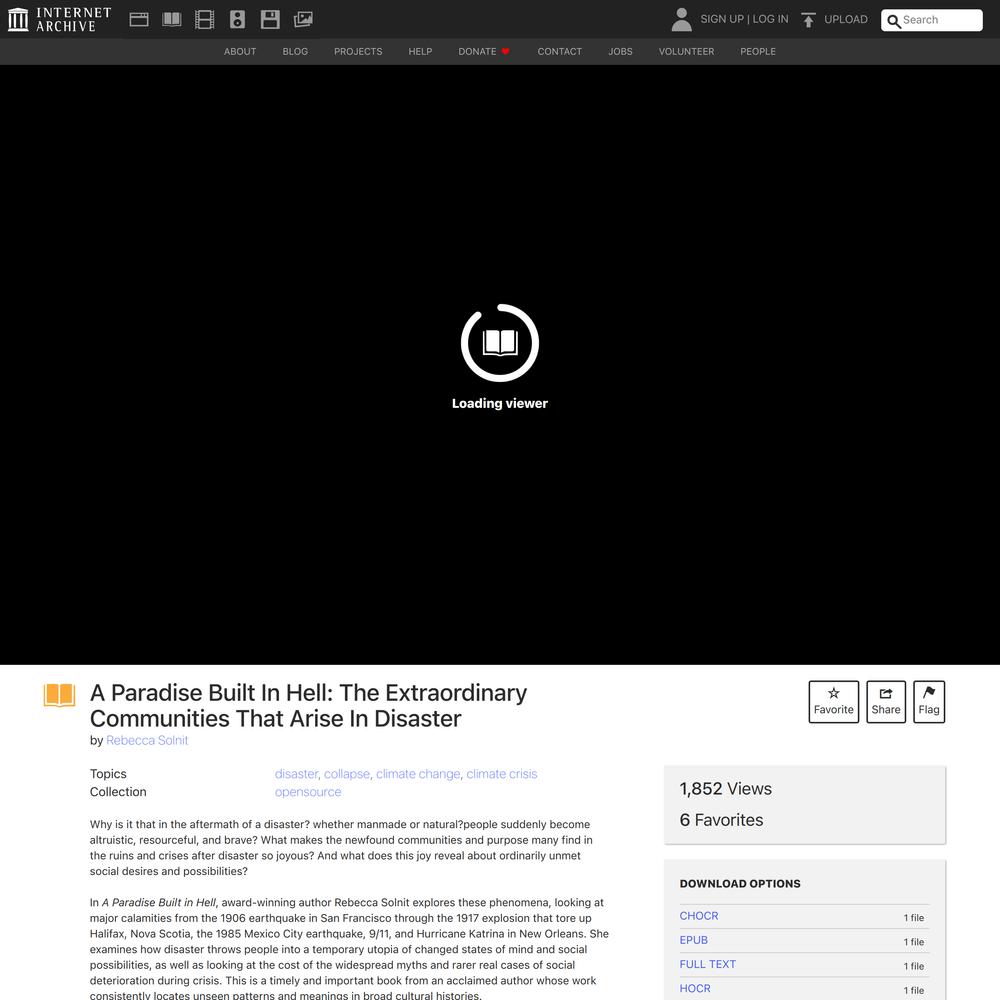This screenshot has width=1000, height=1000.
Task: Open the Software floppy disk icon
Action: [270, 20]
